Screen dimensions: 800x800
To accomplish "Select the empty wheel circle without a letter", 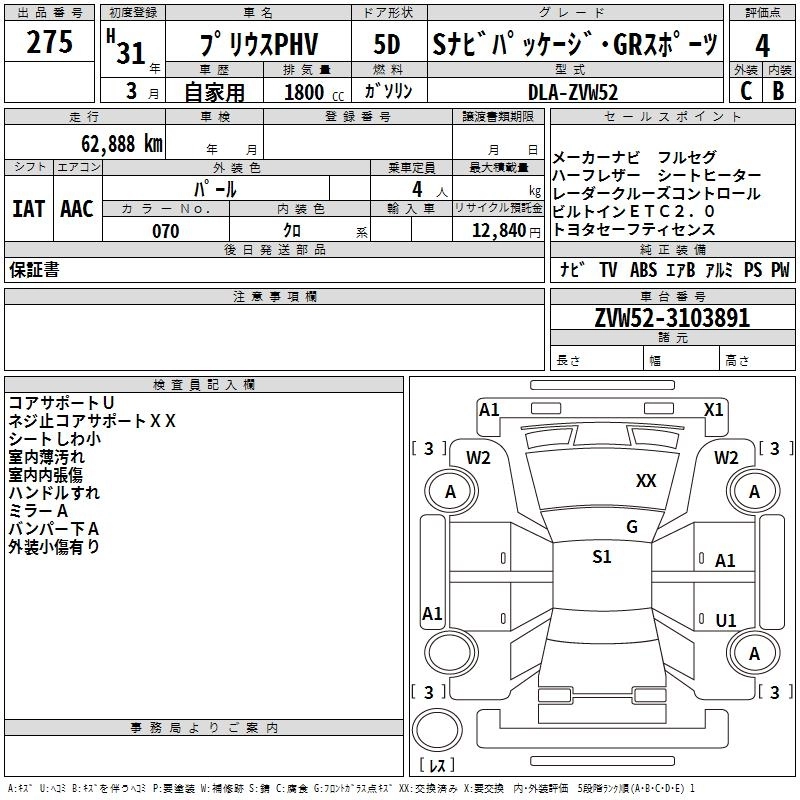I will tap(451, 653).
